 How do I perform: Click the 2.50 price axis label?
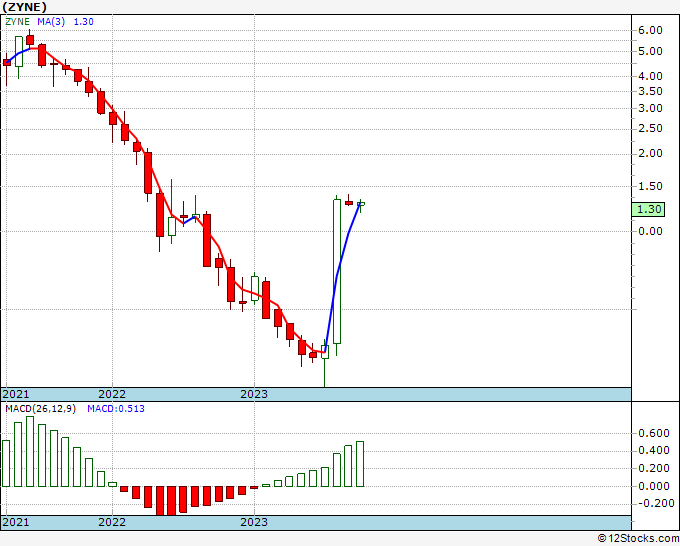point(650,128)
